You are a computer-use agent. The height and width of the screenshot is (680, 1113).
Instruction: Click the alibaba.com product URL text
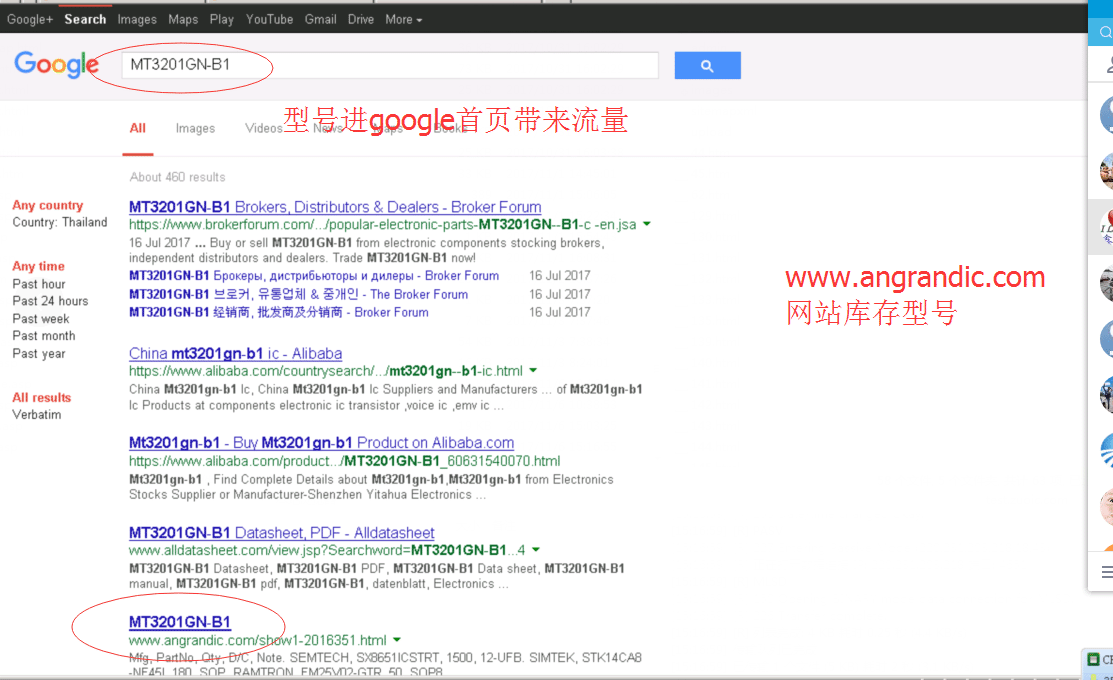(344, 461)
